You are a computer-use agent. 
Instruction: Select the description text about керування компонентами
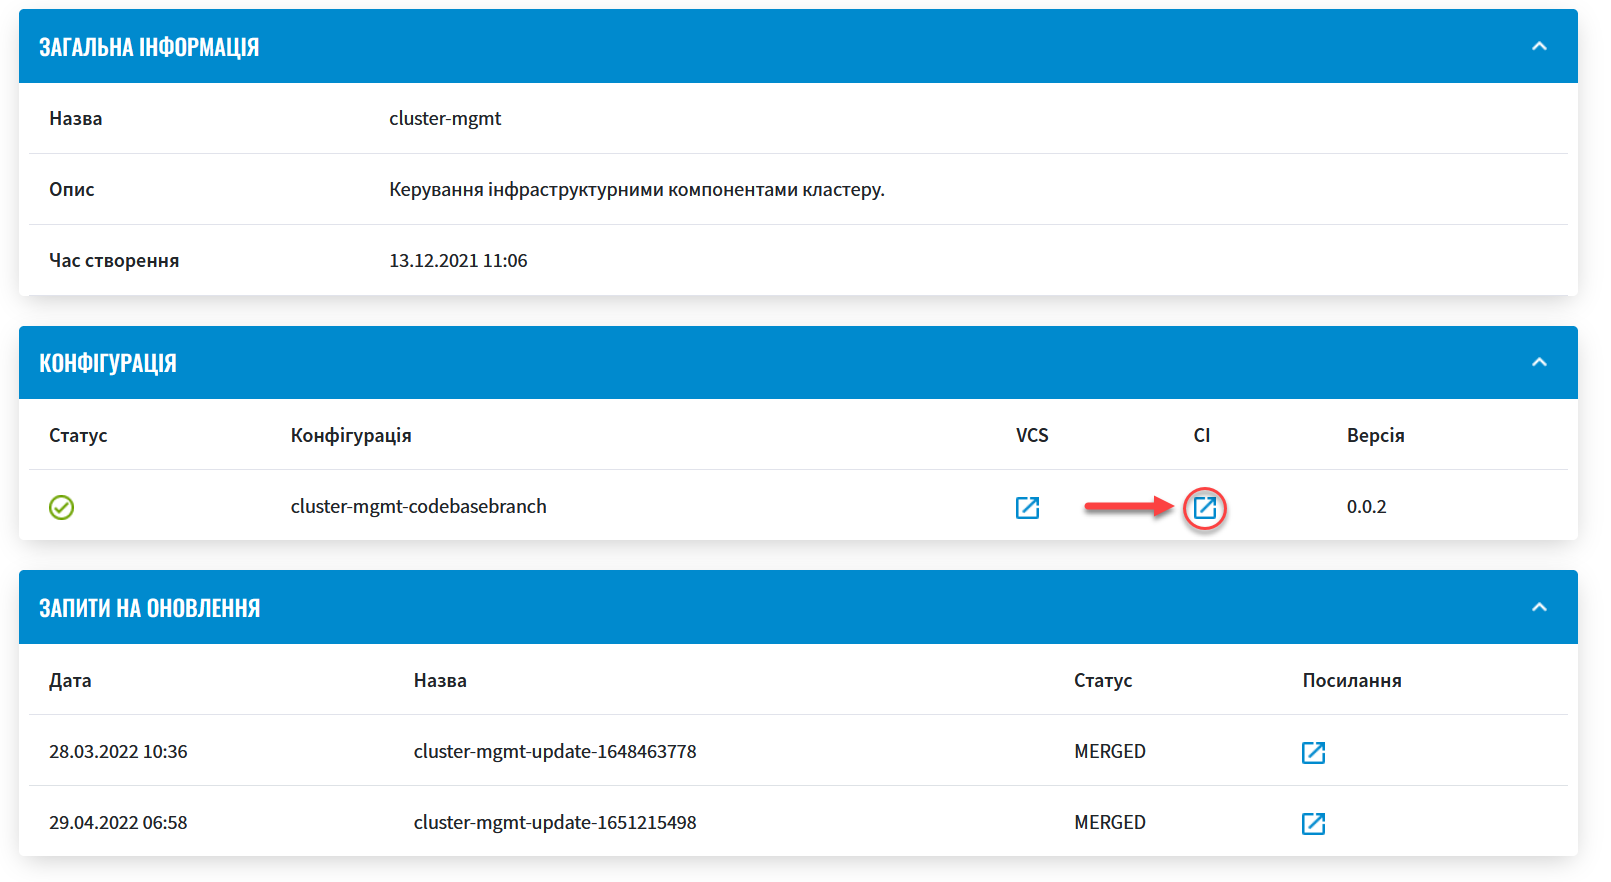pyautogui.click(x=637, y=189)
